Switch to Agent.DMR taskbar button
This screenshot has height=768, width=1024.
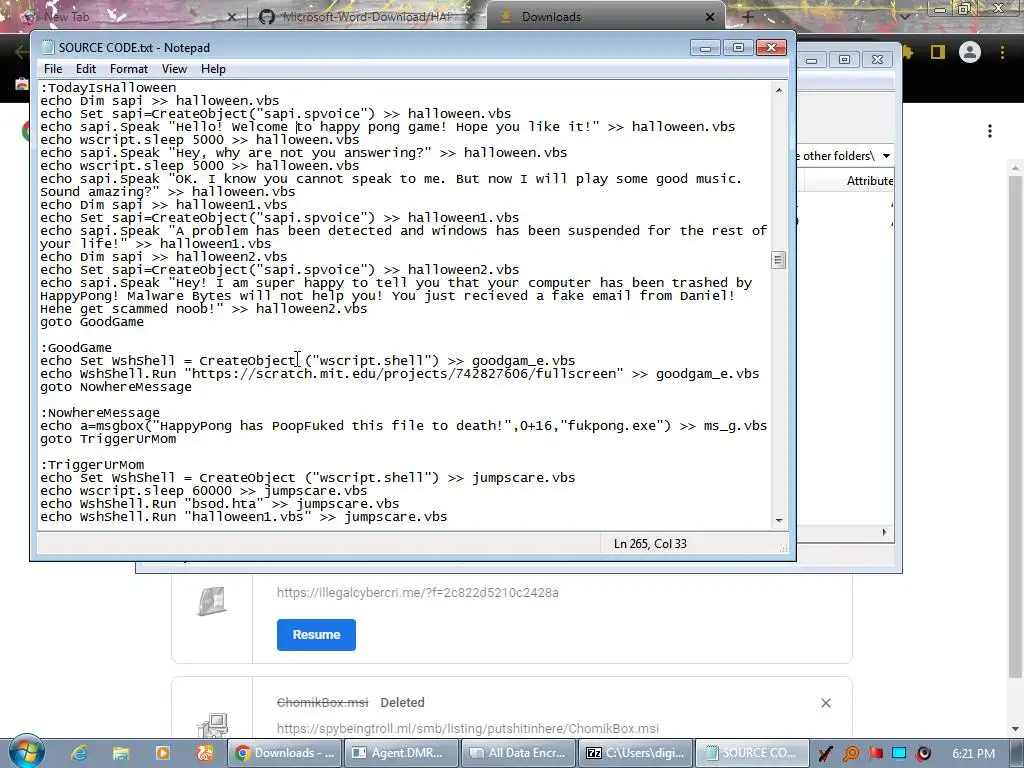pyautogui.click(x=400, y=753)
